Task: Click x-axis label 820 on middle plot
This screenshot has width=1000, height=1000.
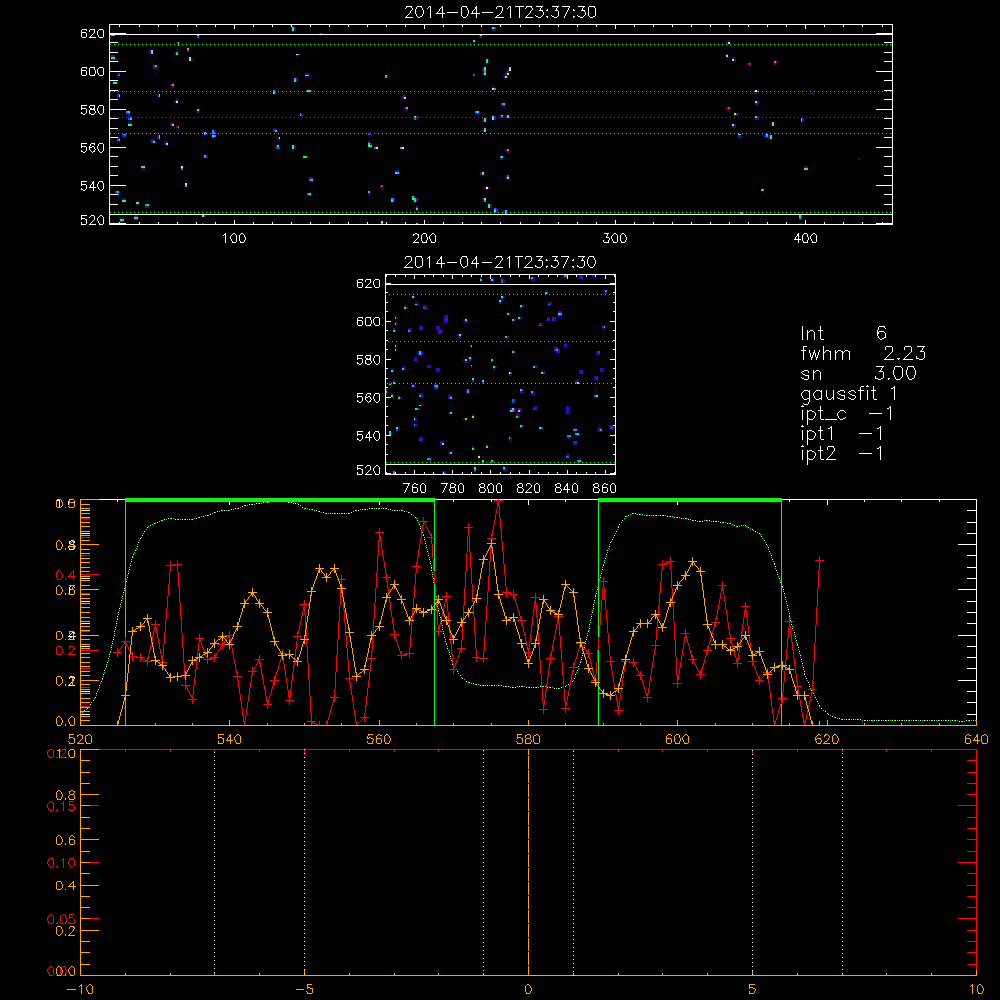Action: pos(529,489)
